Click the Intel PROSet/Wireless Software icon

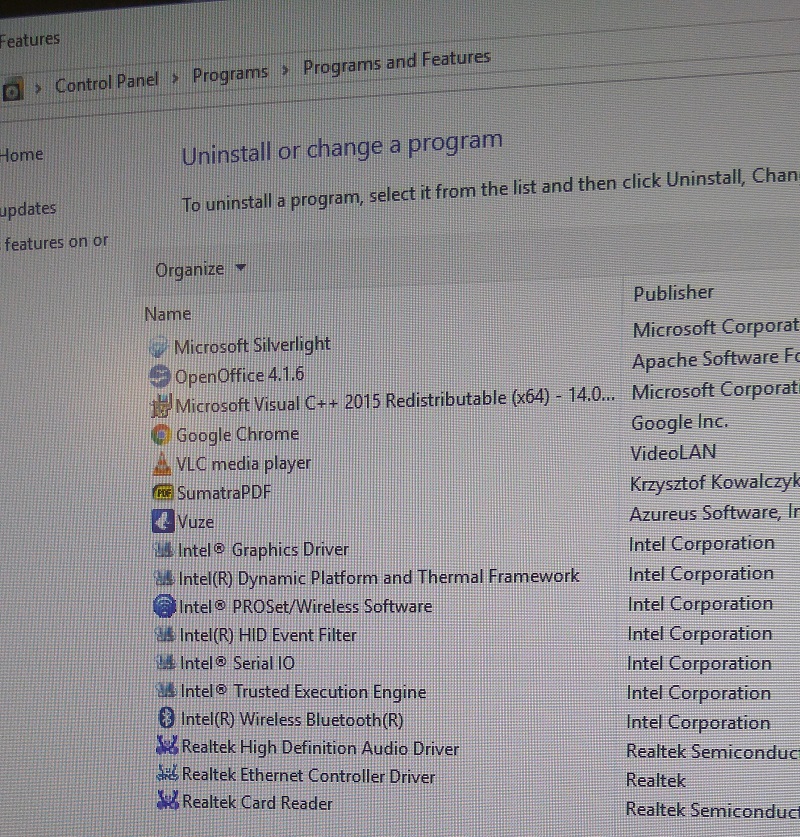(x=164, y=606)
